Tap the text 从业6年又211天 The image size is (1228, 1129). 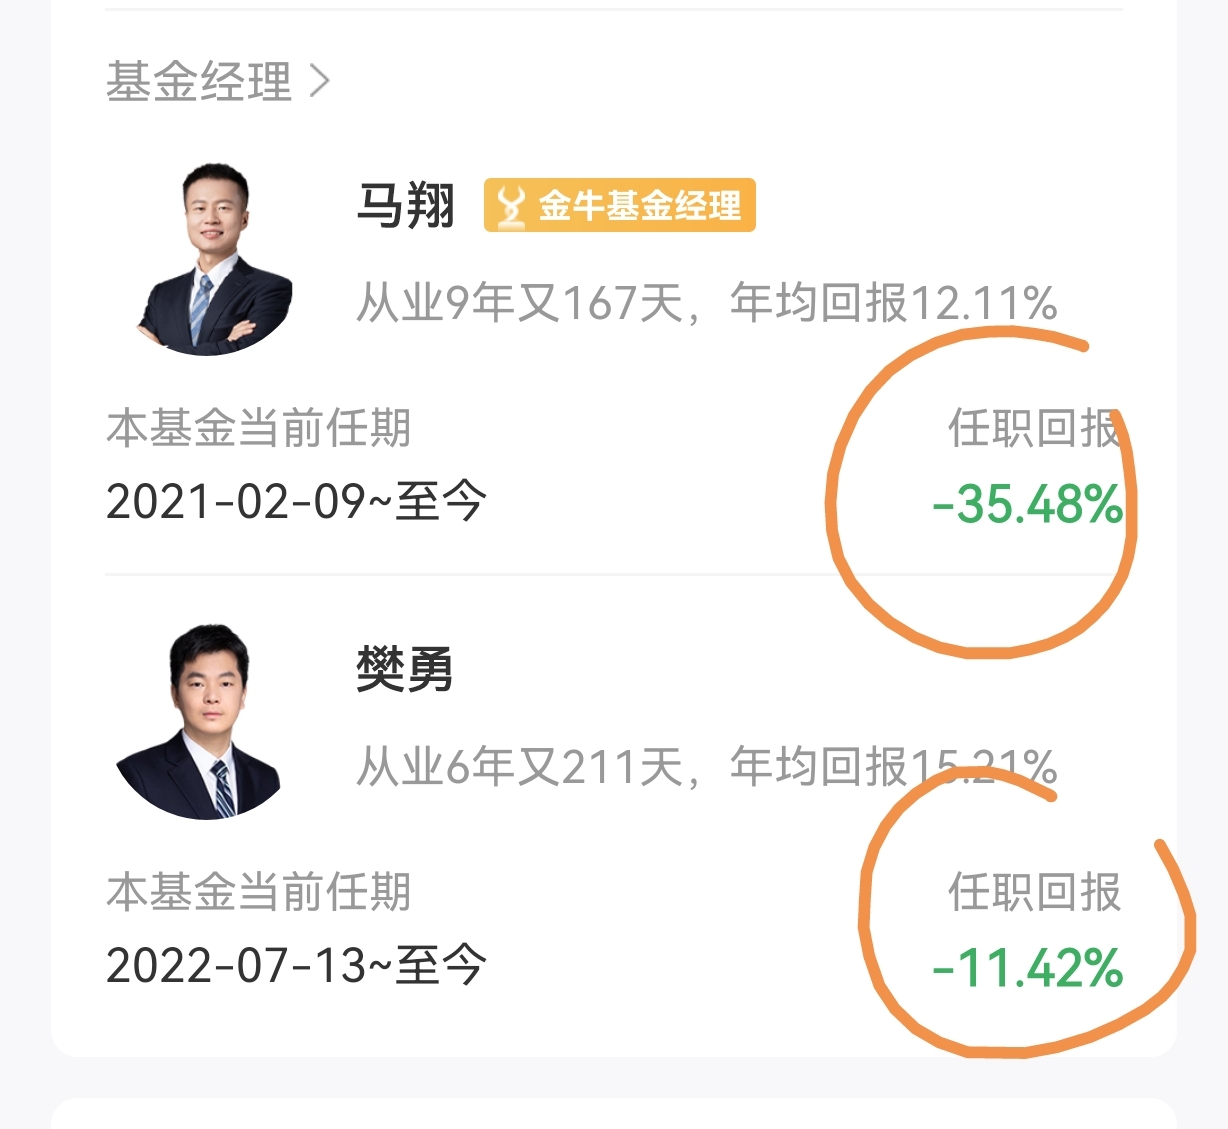tap(520, 767)
